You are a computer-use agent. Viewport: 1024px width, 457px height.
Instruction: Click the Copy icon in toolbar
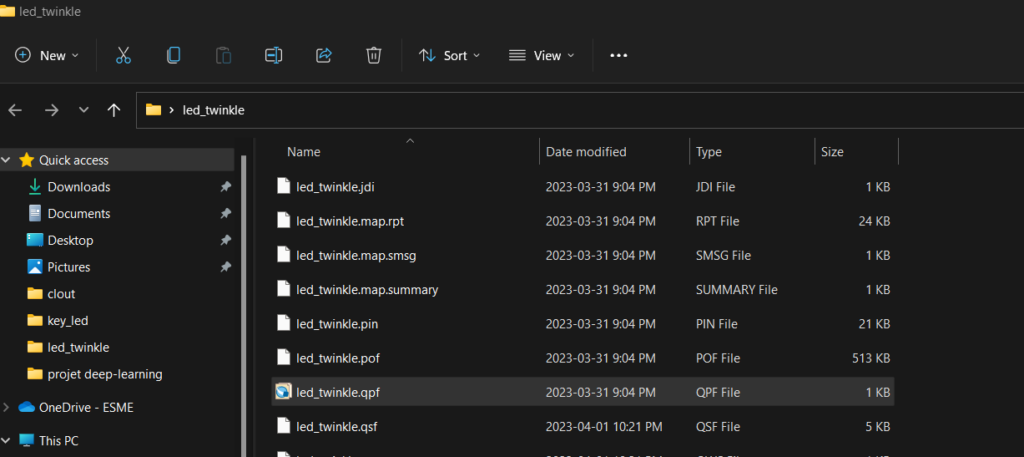(x=174, y=56)
